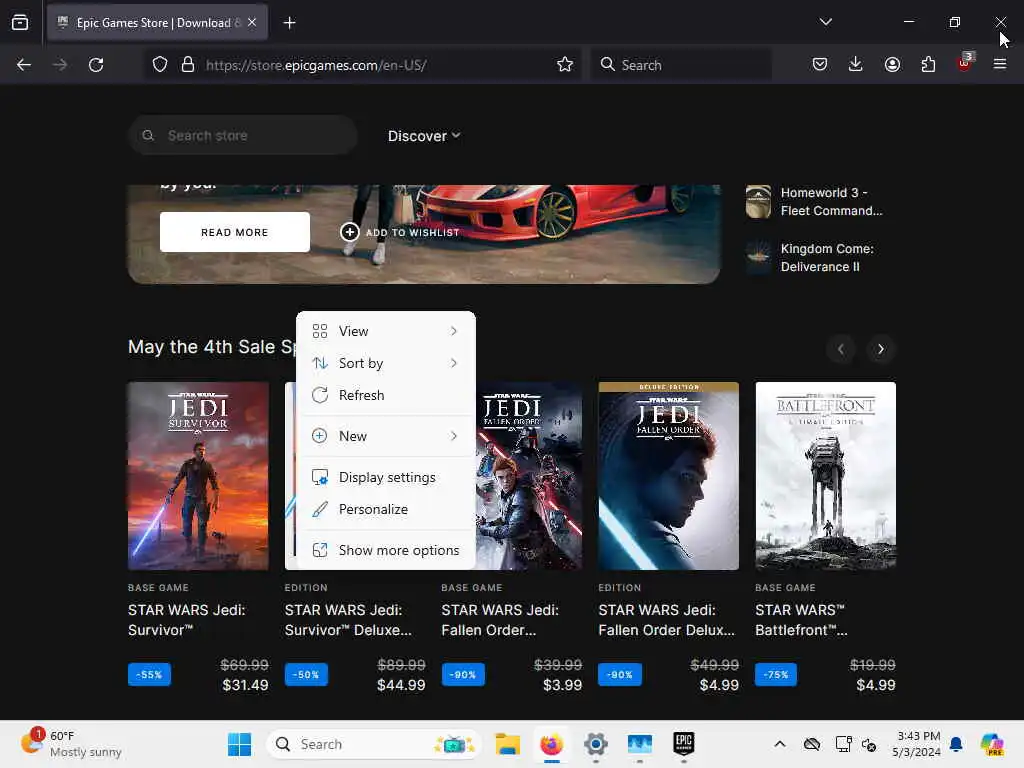This screenshot has width=1024, height=768.
Task: Click STAR WARS Battlefront title
Action: coord(801,620)
